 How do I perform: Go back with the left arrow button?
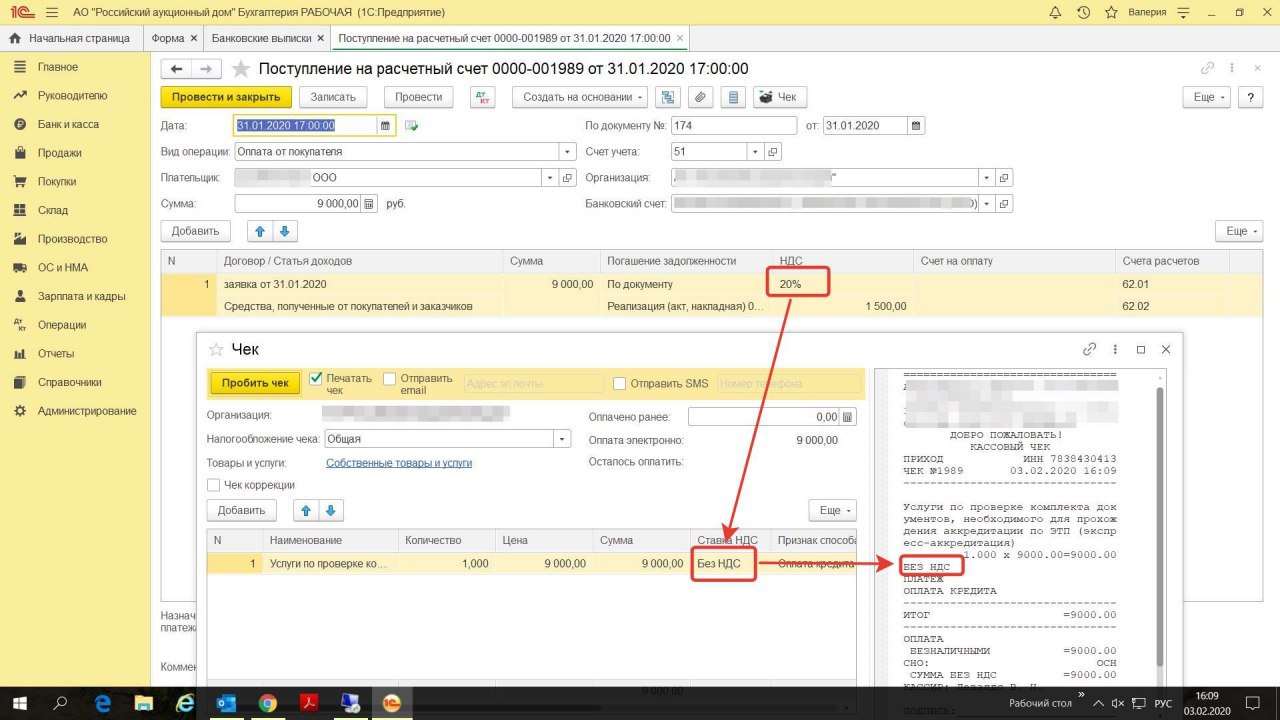(177, 69)
